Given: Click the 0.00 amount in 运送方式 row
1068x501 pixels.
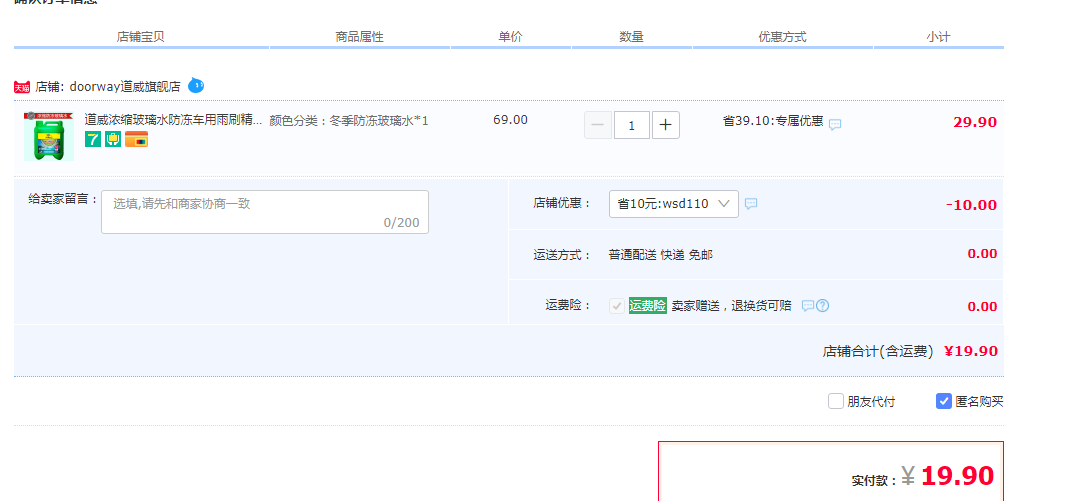Looking at the screenshot, I should click(982, 254).
